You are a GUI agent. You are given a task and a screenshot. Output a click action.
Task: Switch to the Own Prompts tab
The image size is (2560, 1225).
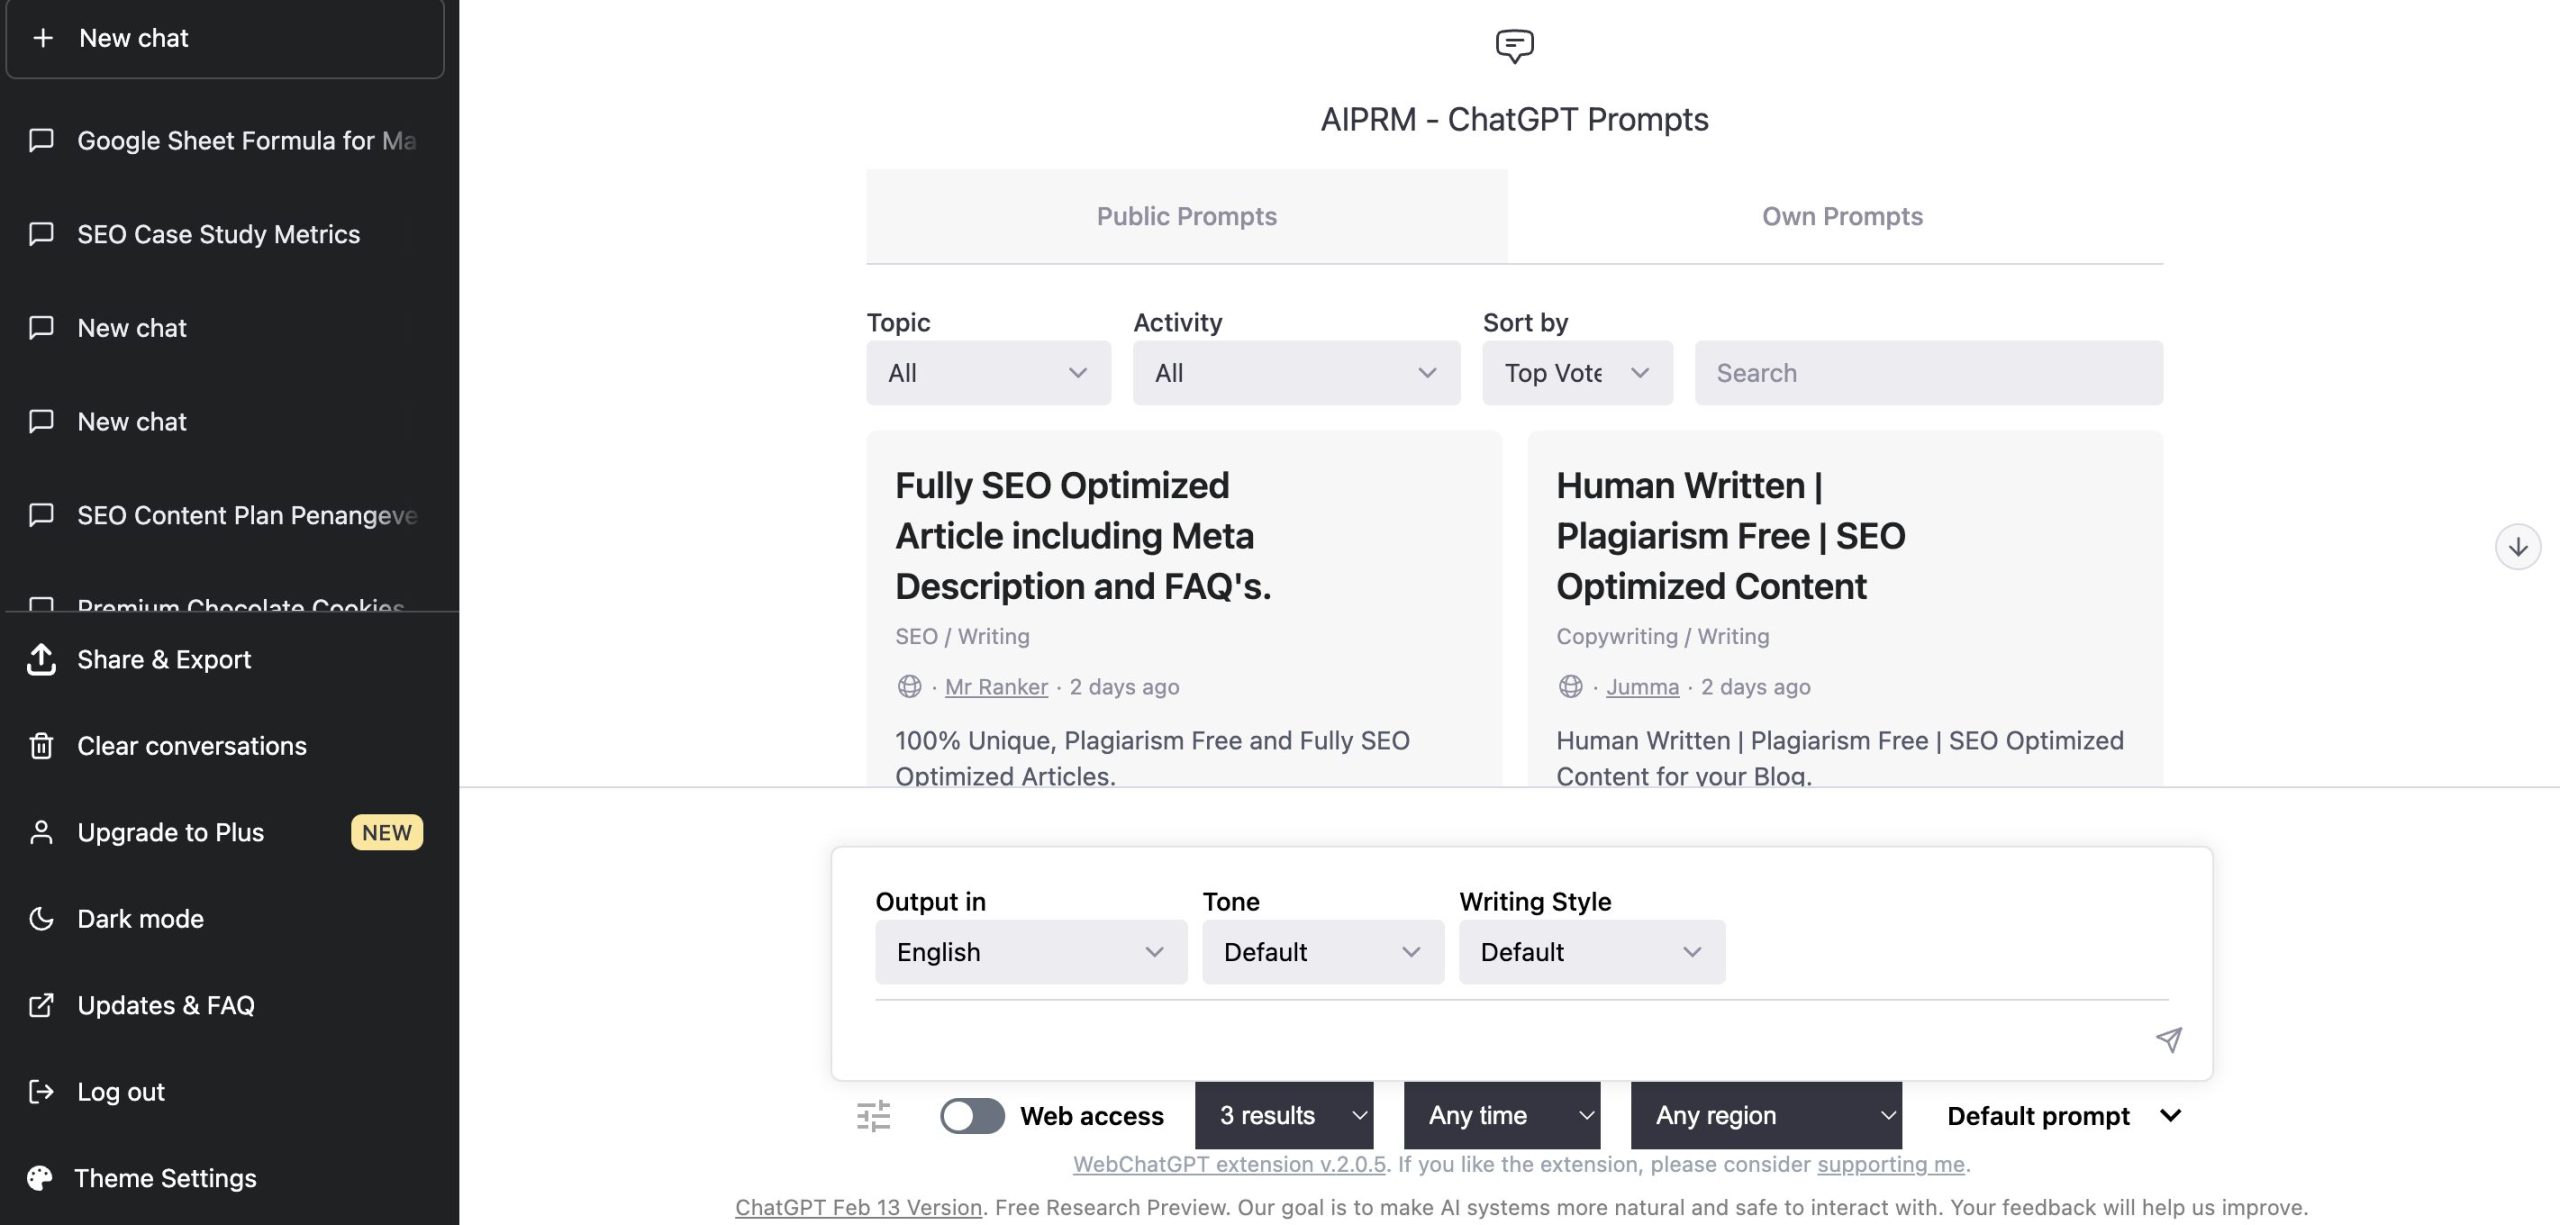(1841, 216)
